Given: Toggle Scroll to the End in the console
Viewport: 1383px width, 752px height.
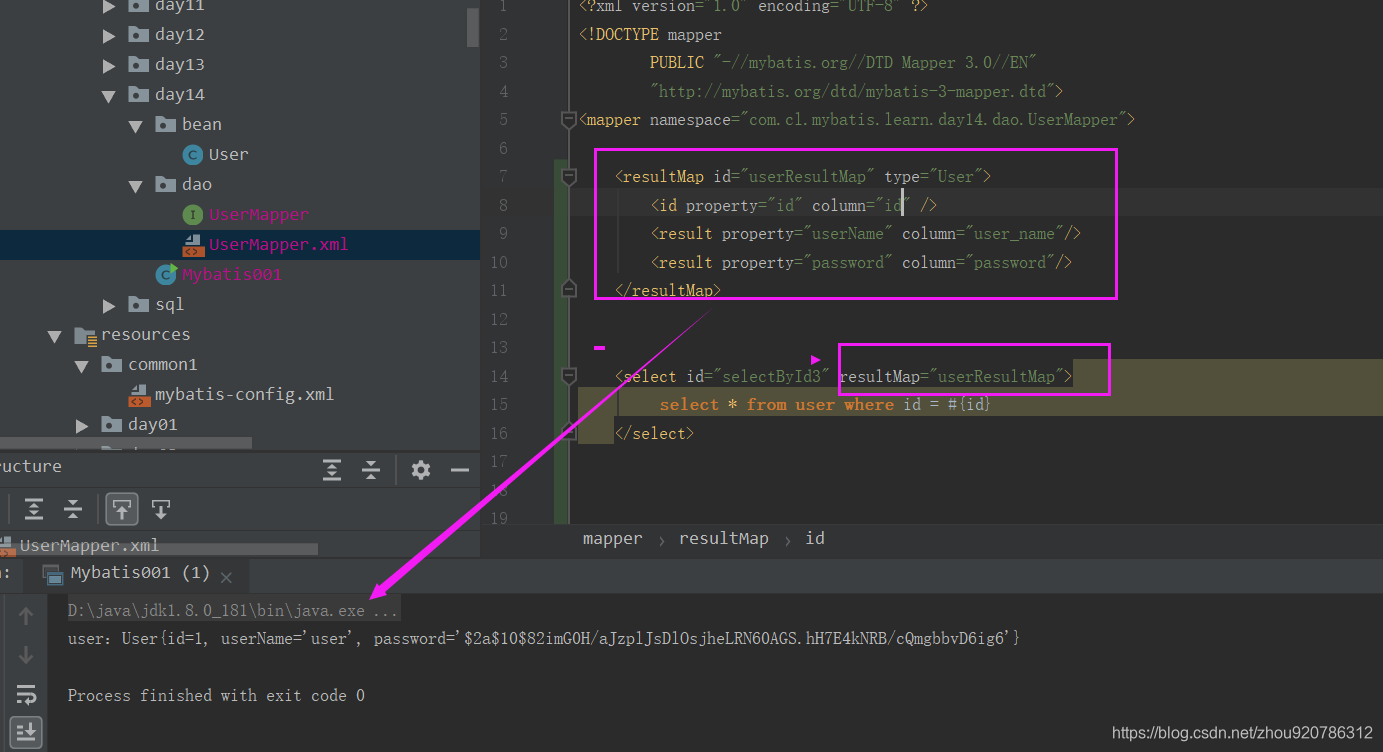Looking at the screenshot, I should pyautogui.click(x=26, y=731).
